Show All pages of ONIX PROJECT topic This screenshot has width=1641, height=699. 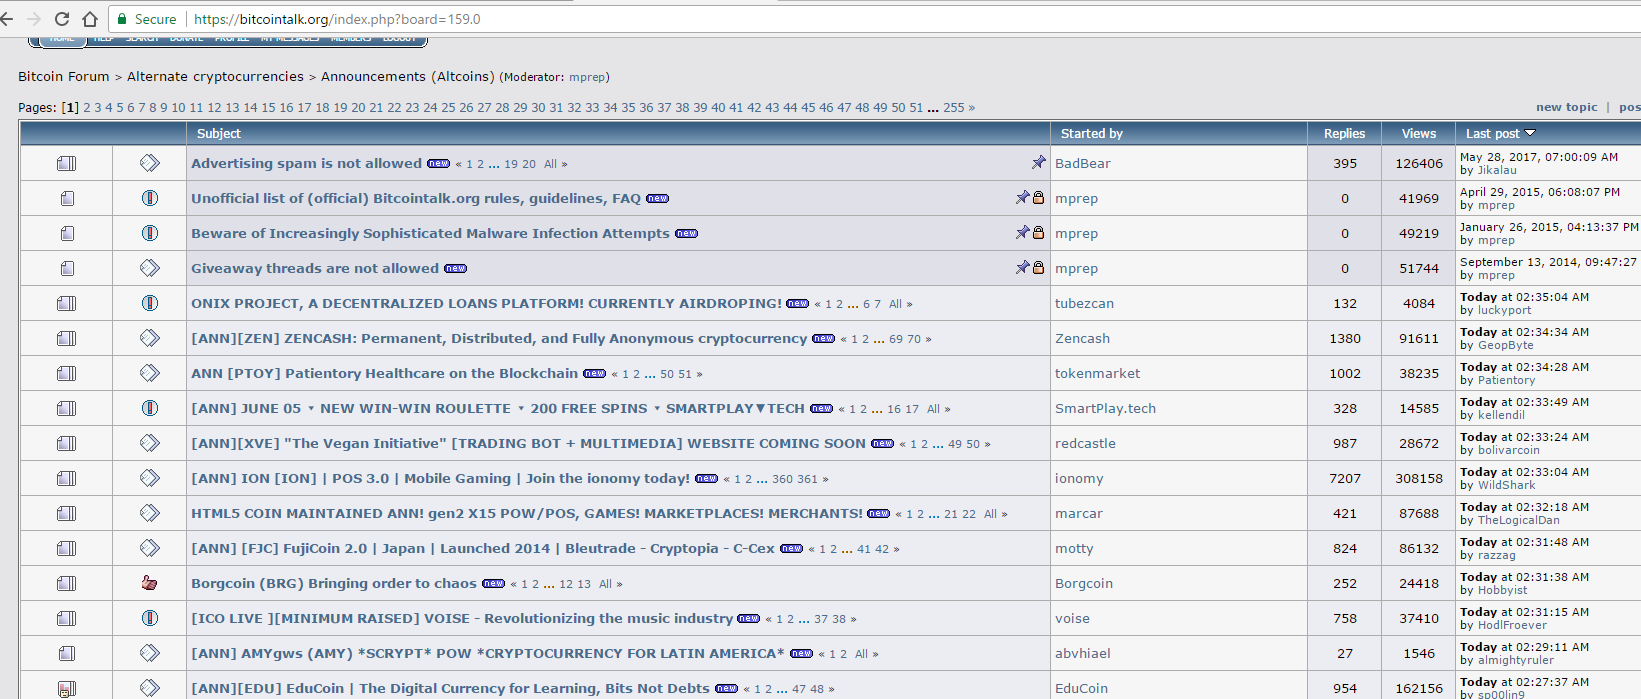tap(895, 304)
